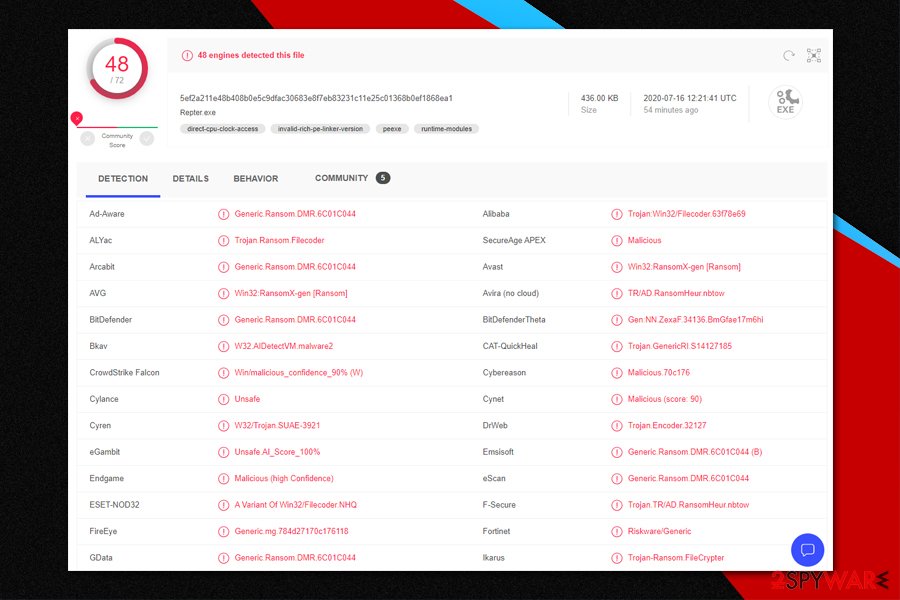This screenshot has height=600, width=900.
Task: Click DrWeb's Trojan.Encoder.32127 detection
Action: 667,425
